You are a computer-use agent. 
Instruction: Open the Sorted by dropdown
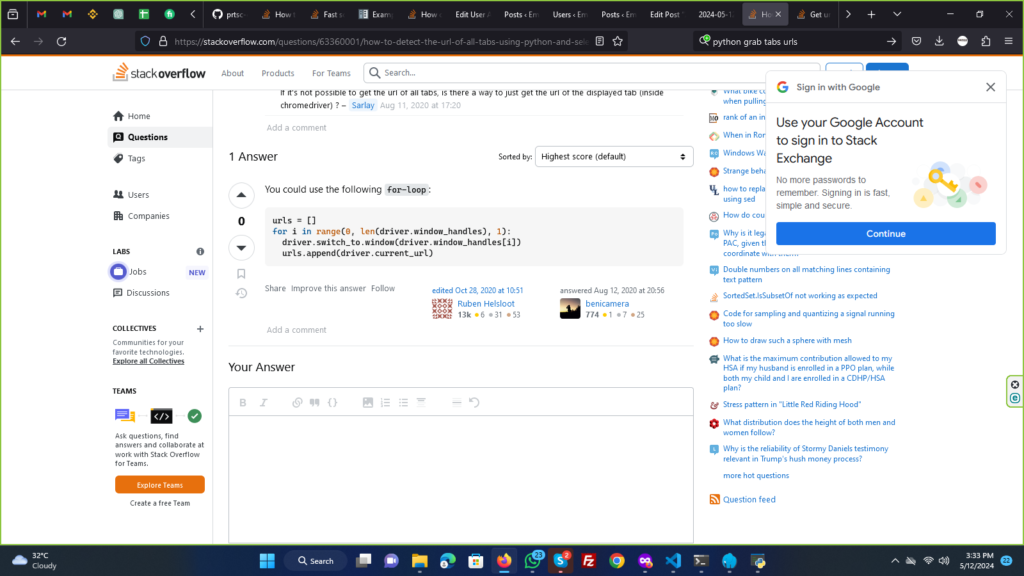pos(614,157)
